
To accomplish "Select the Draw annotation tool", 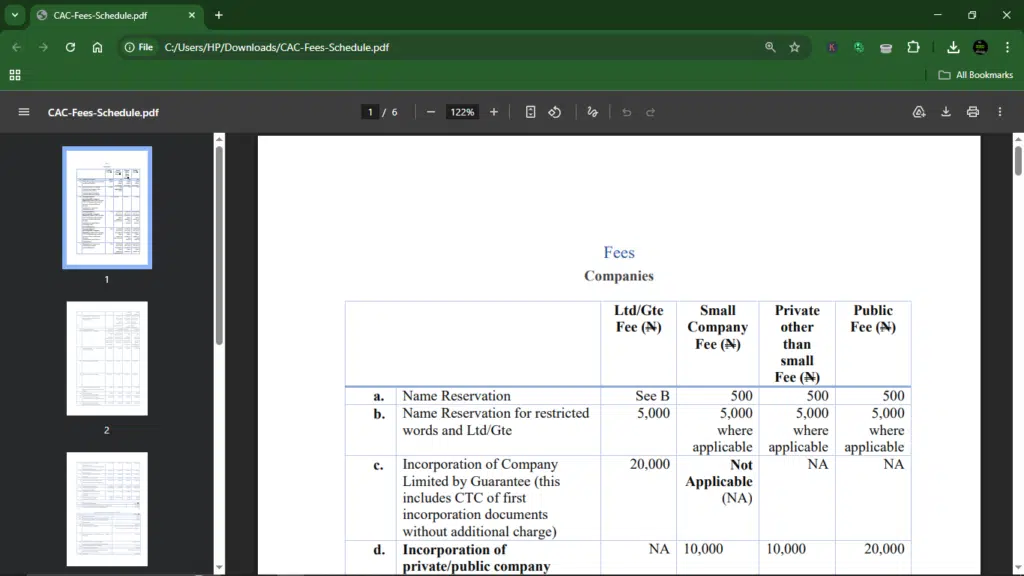I will tap(593, 112).
